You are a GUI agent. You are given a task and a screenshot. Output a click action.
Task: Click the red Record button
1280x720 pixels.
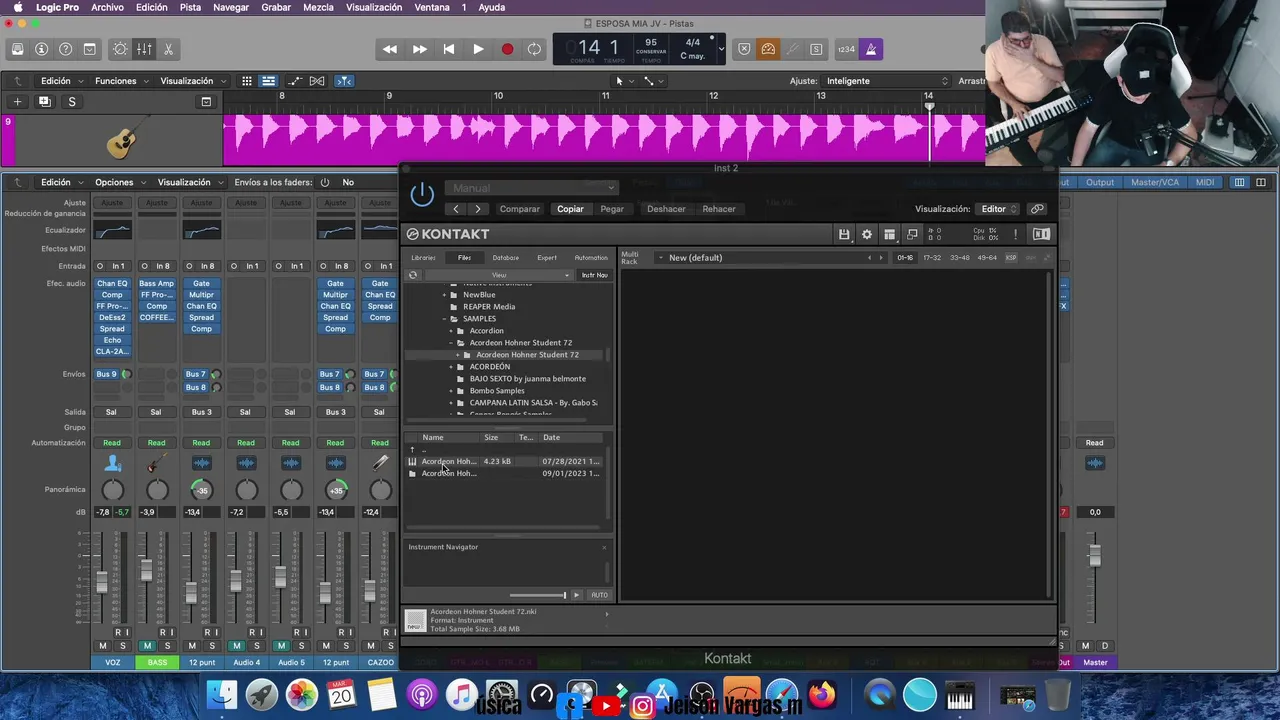507,49
